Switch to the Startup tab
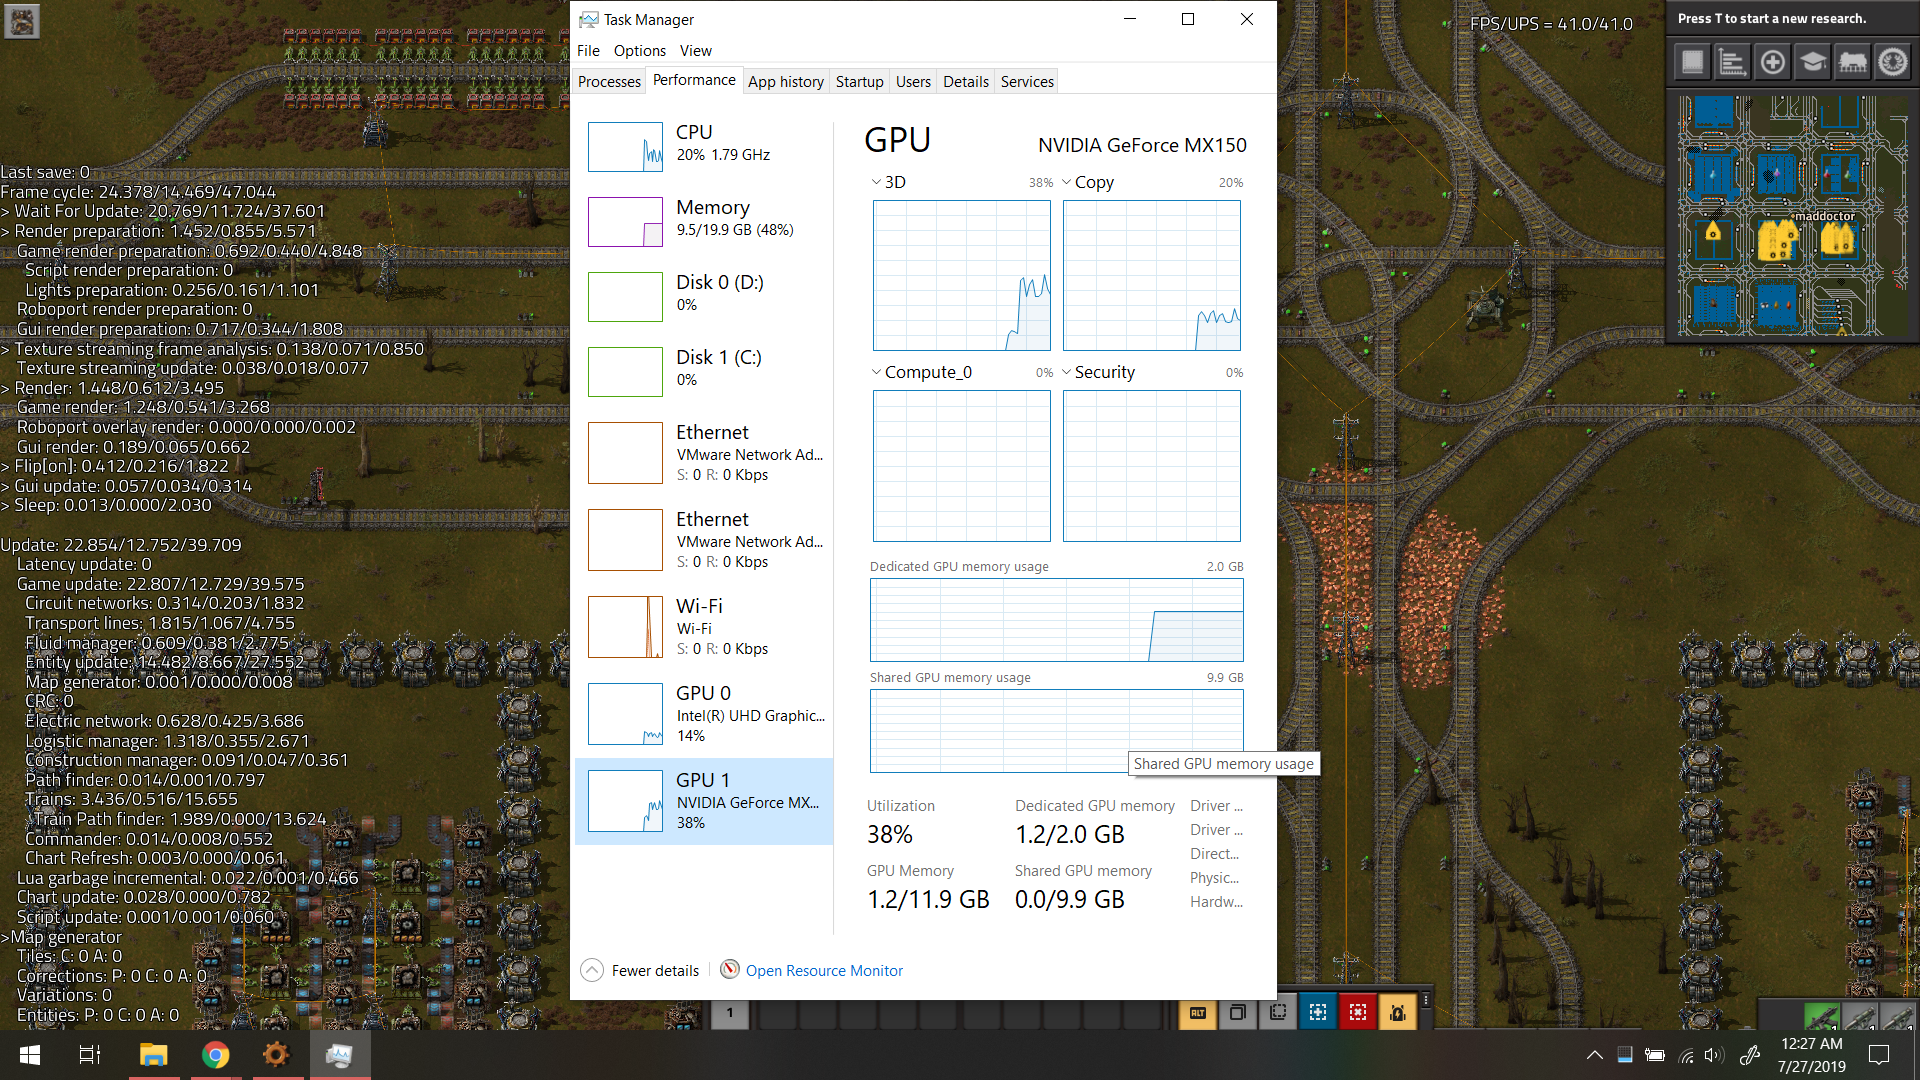Viewport: 1920px width, 1080px height. tap(860, 81)
